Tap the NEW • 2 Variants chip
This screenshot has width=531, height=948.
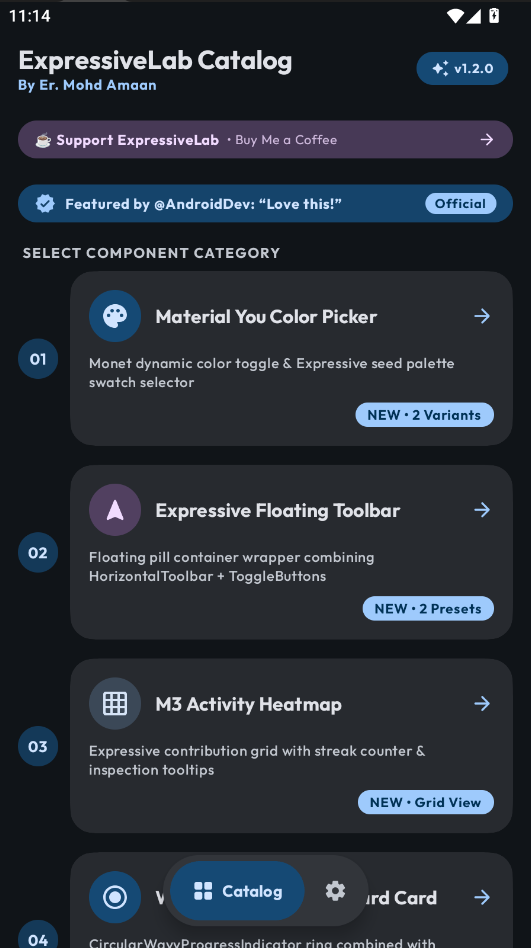(425, 415)
